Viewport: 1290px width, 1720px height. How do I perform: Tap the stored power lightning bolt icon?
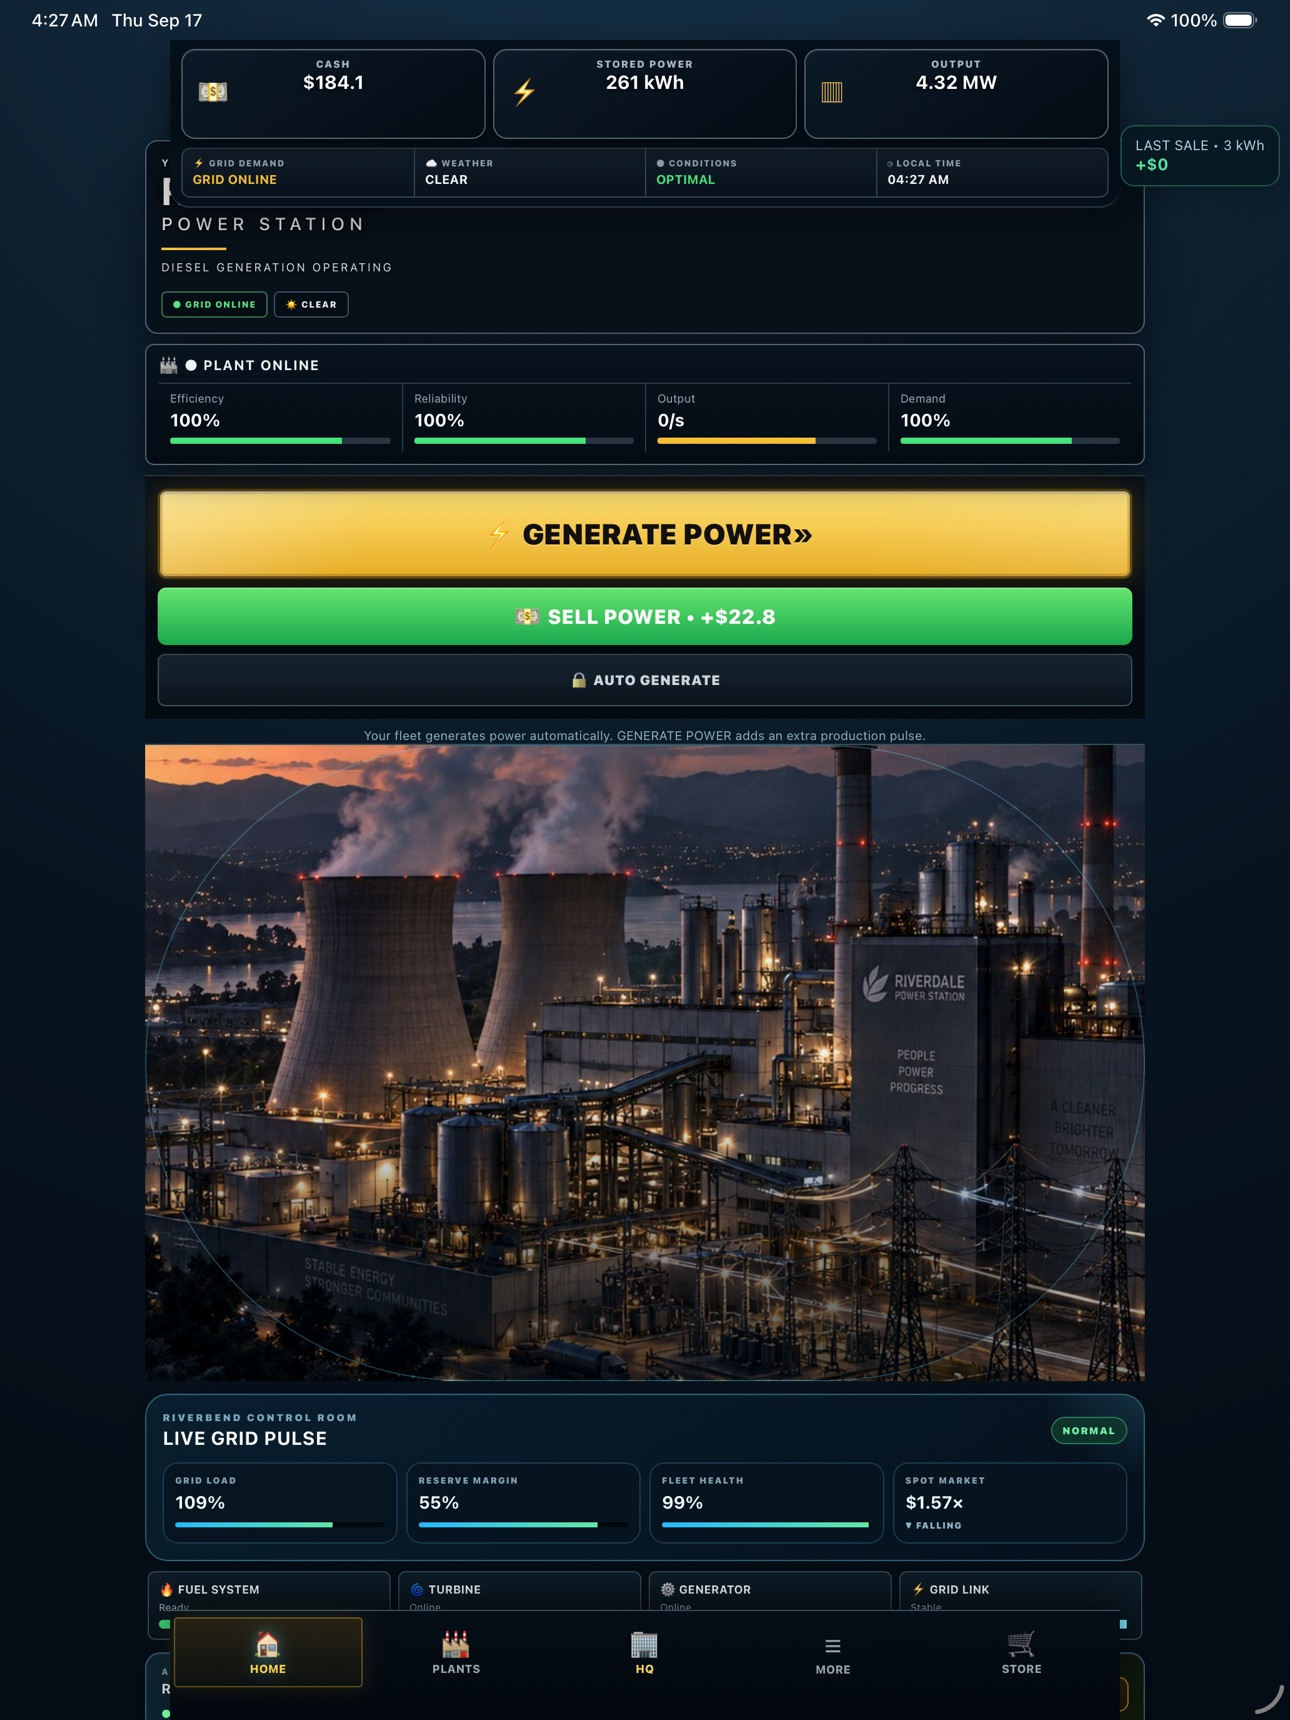click(525, 92)
